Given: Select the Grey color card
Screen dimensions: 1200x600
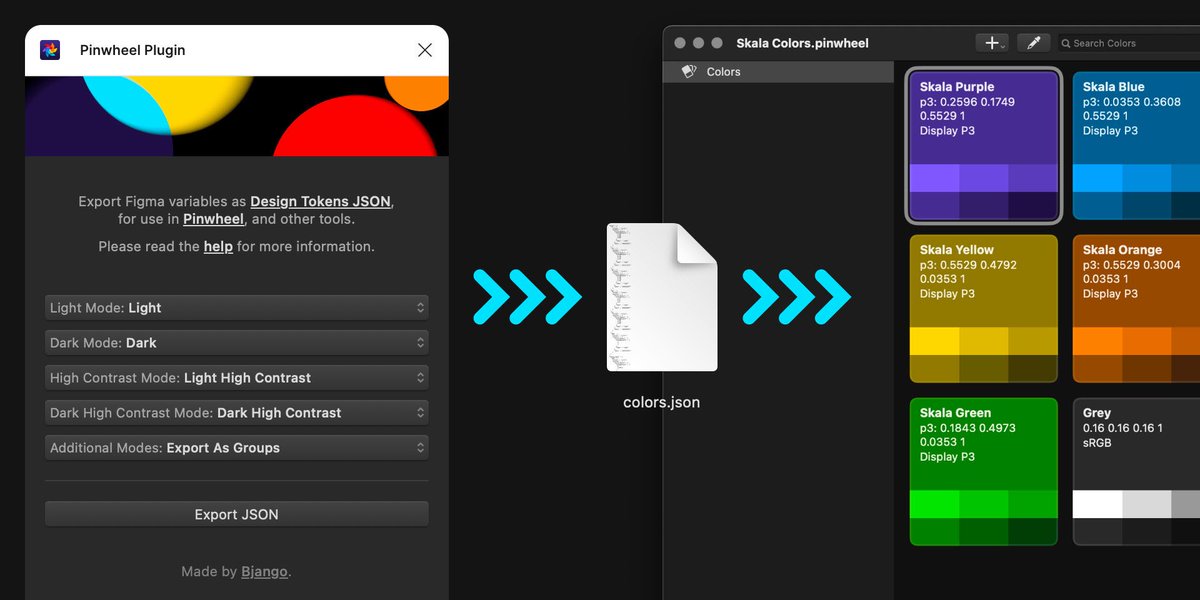Looking at the screenshot, I should [1137, 471].
